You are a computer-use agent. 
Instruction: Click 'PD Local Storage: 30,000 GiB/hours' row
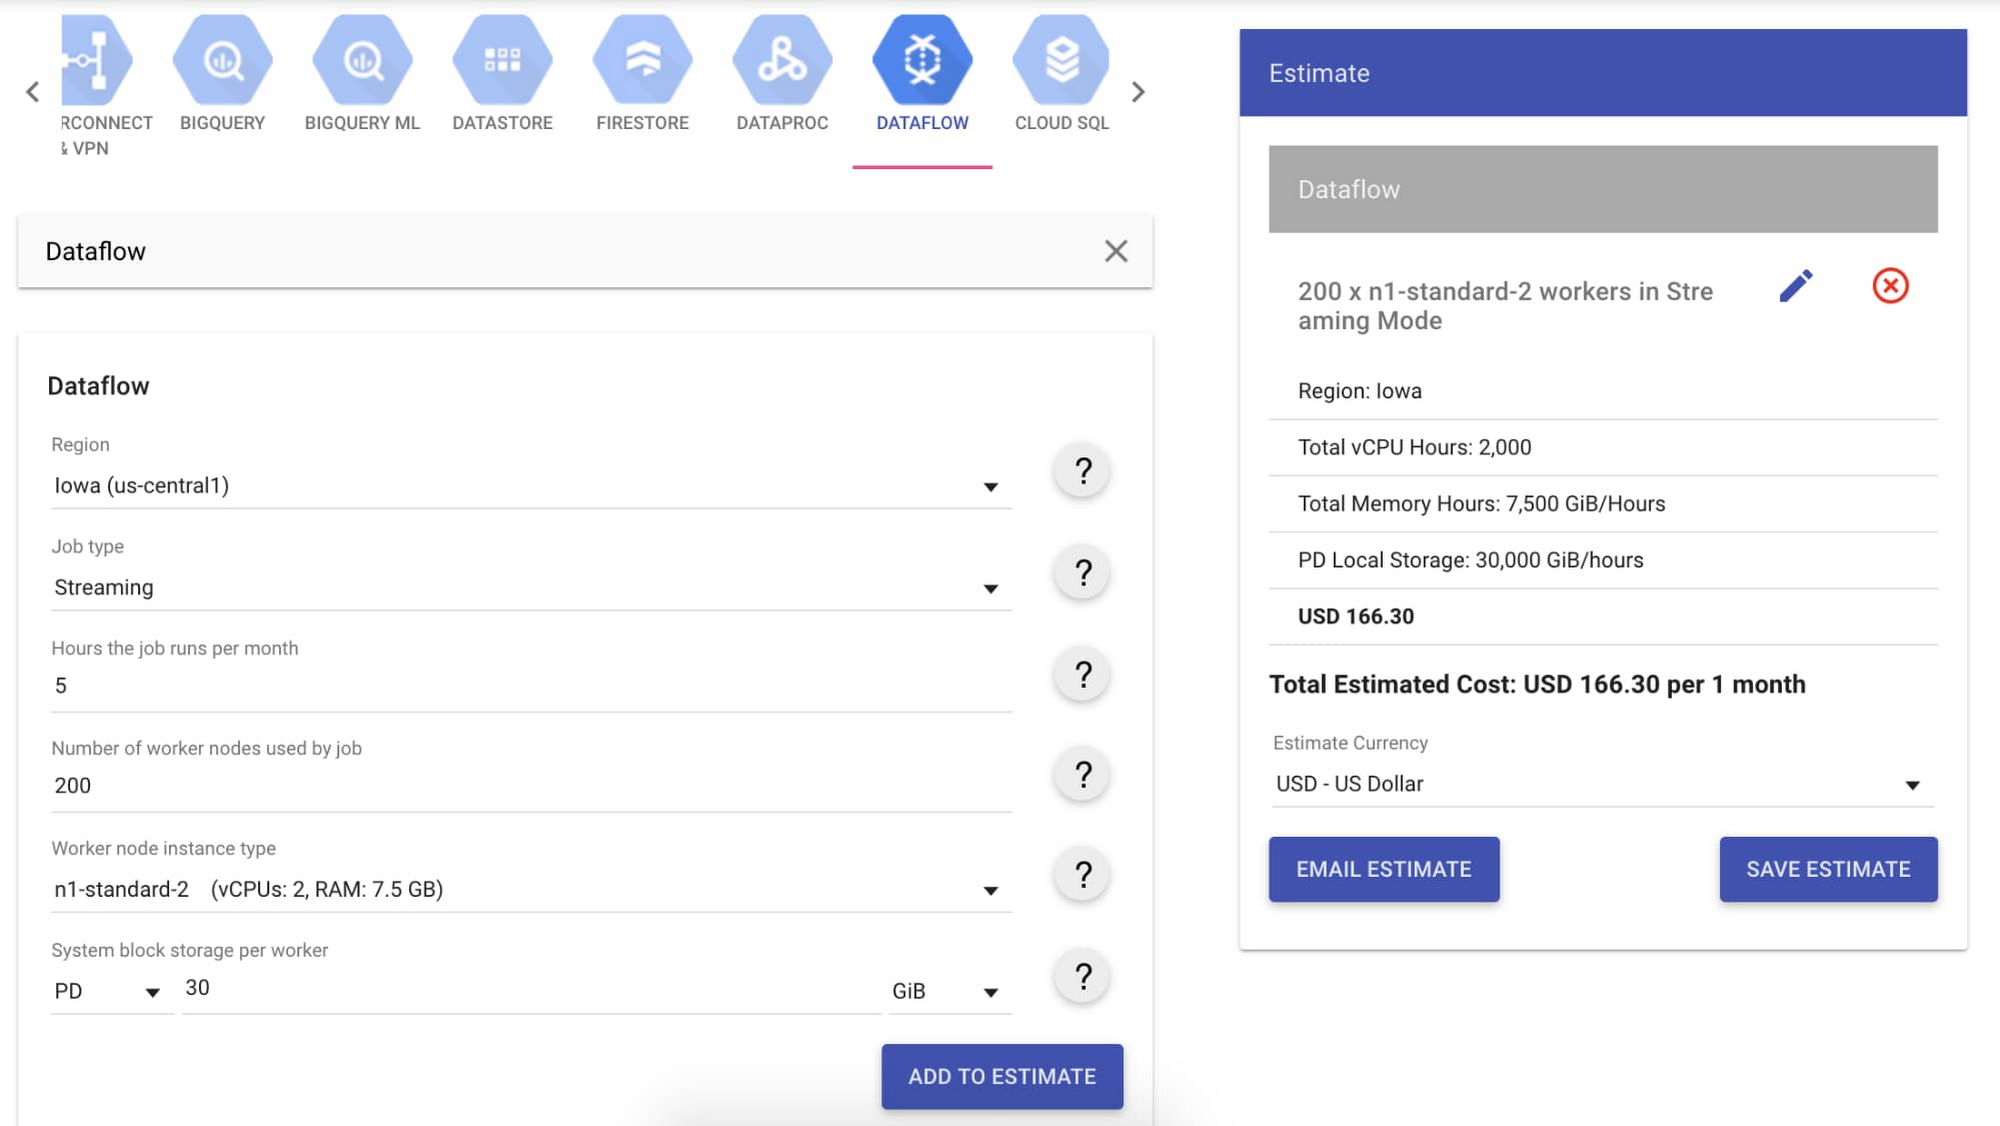1603,560
